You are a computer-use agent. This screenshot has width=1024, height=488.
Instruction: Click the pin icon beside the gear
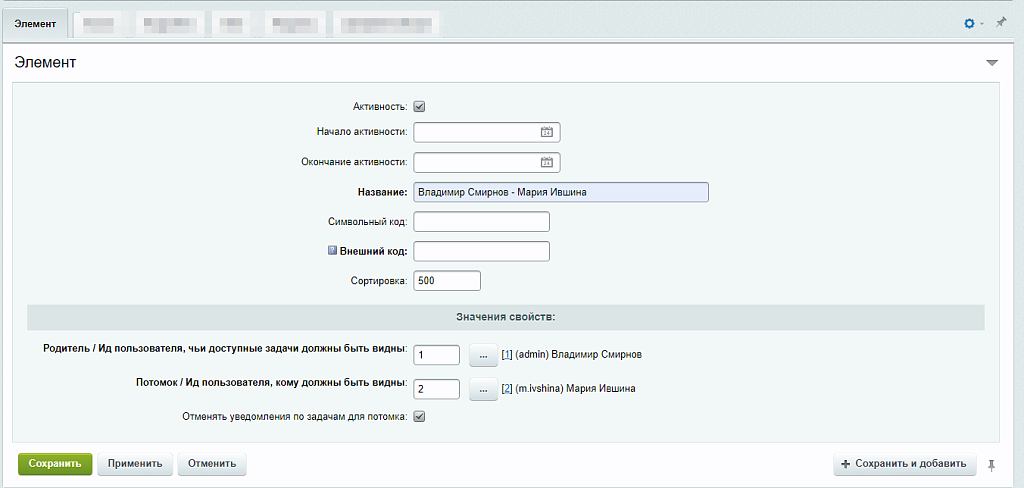(1000, 22)
